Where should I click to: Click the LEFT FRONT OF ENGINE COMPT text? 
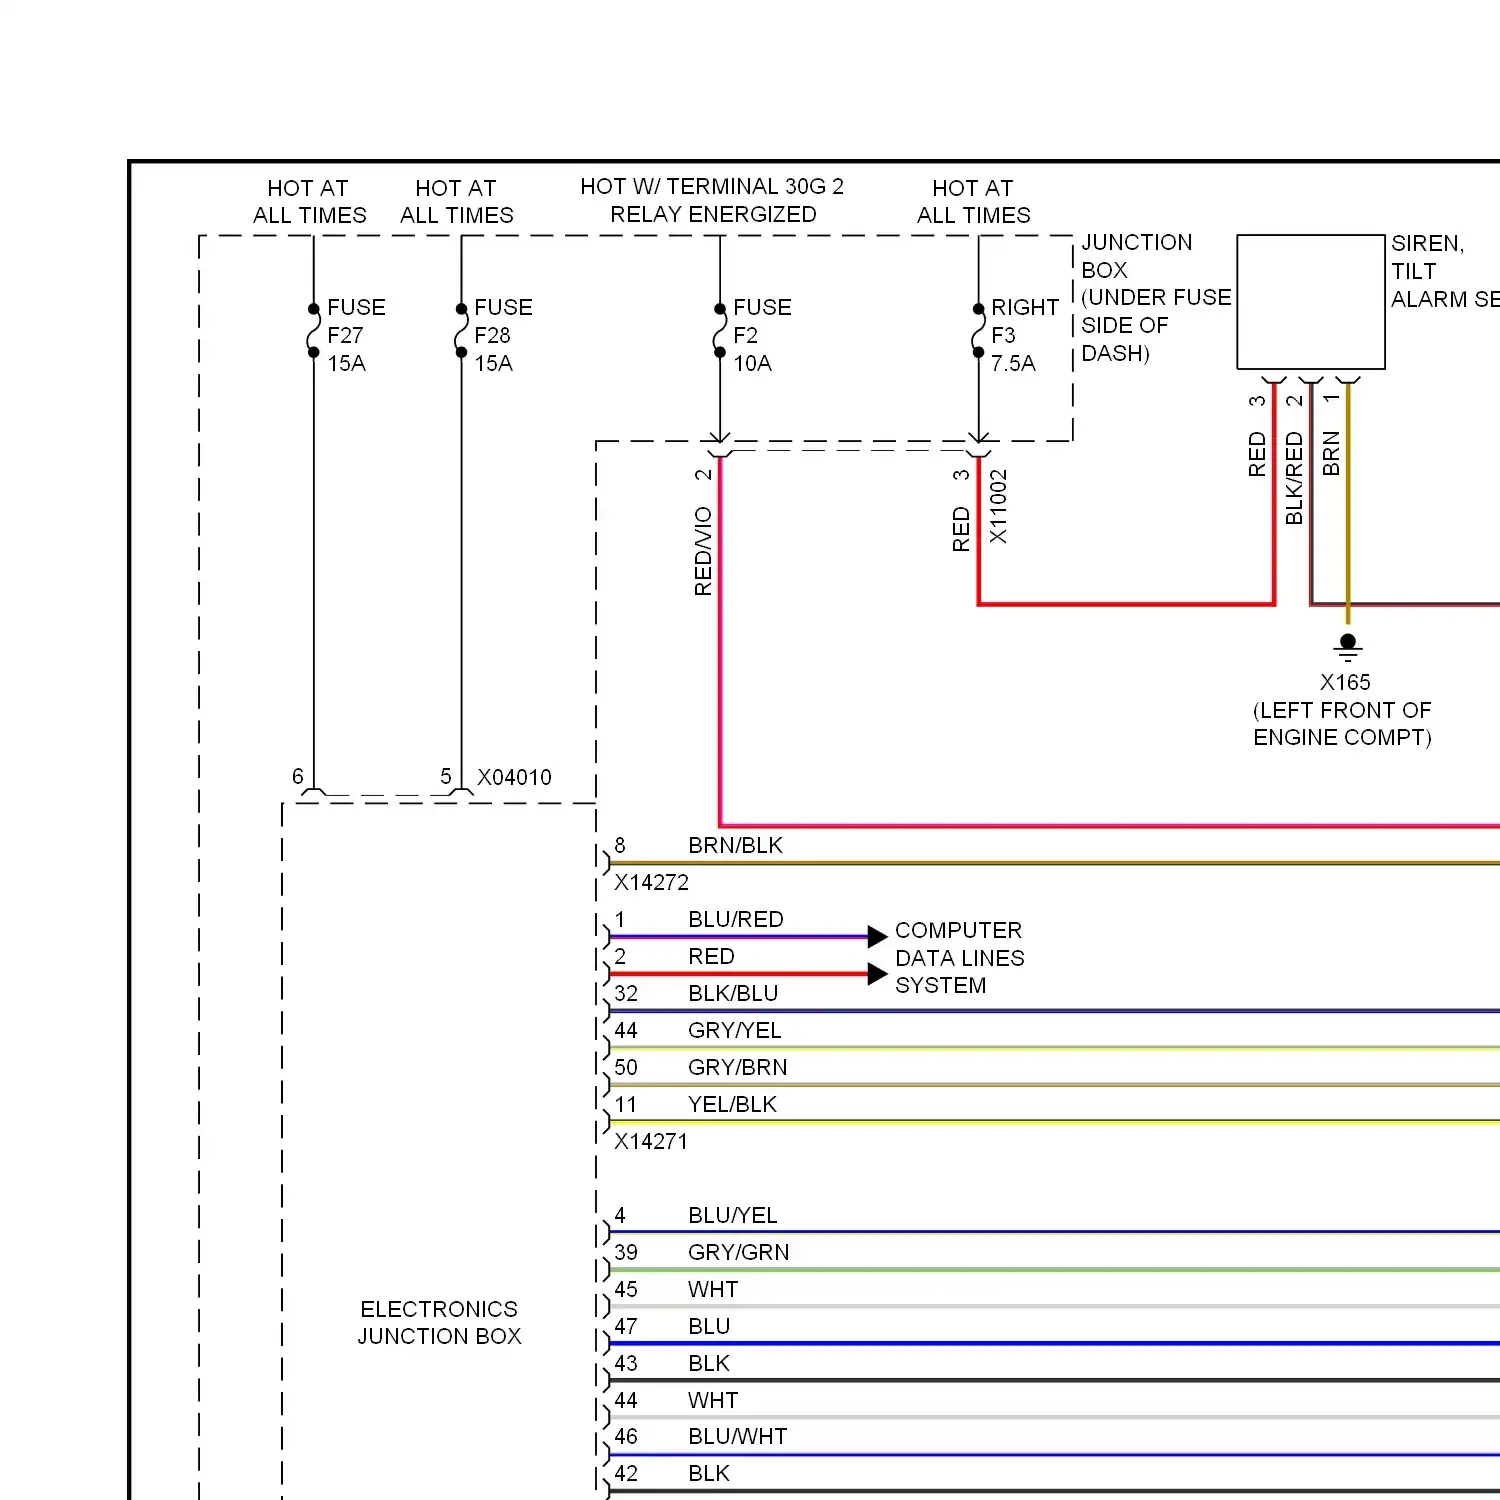pos(1342,724)
